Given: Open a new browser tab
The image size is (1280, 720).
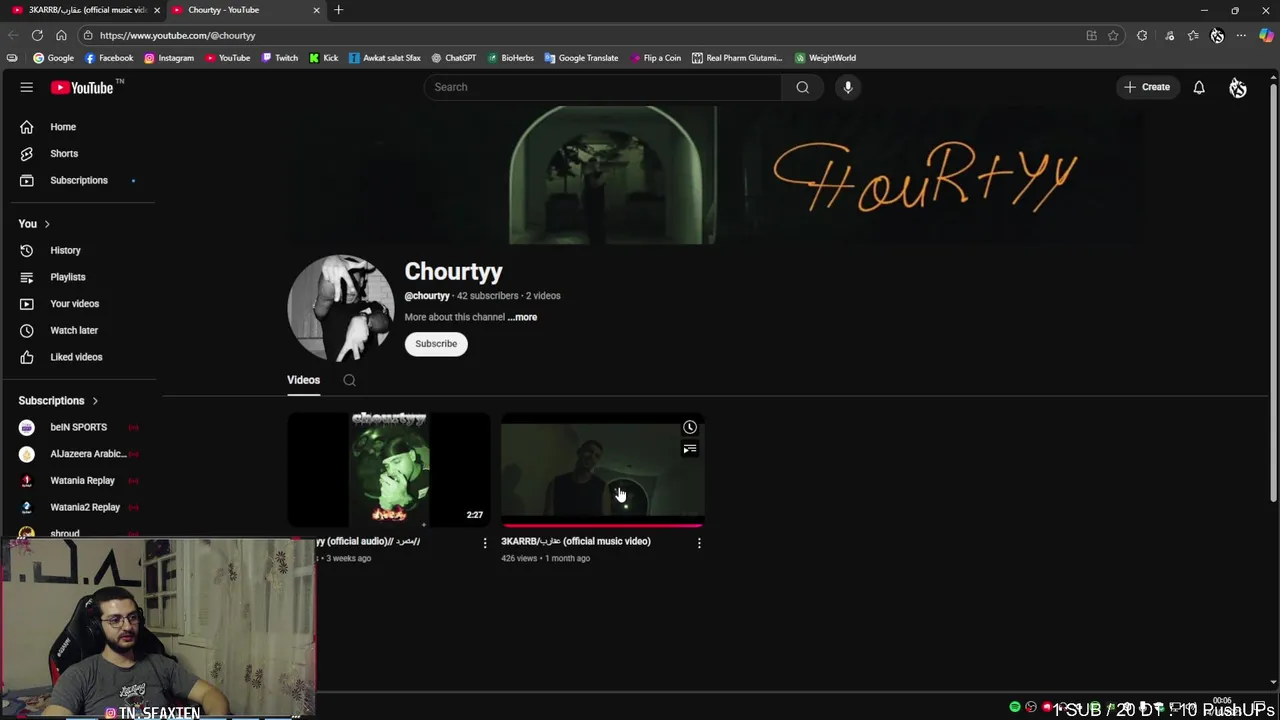Looking at the screenshot, I should [x=339, y=10].
